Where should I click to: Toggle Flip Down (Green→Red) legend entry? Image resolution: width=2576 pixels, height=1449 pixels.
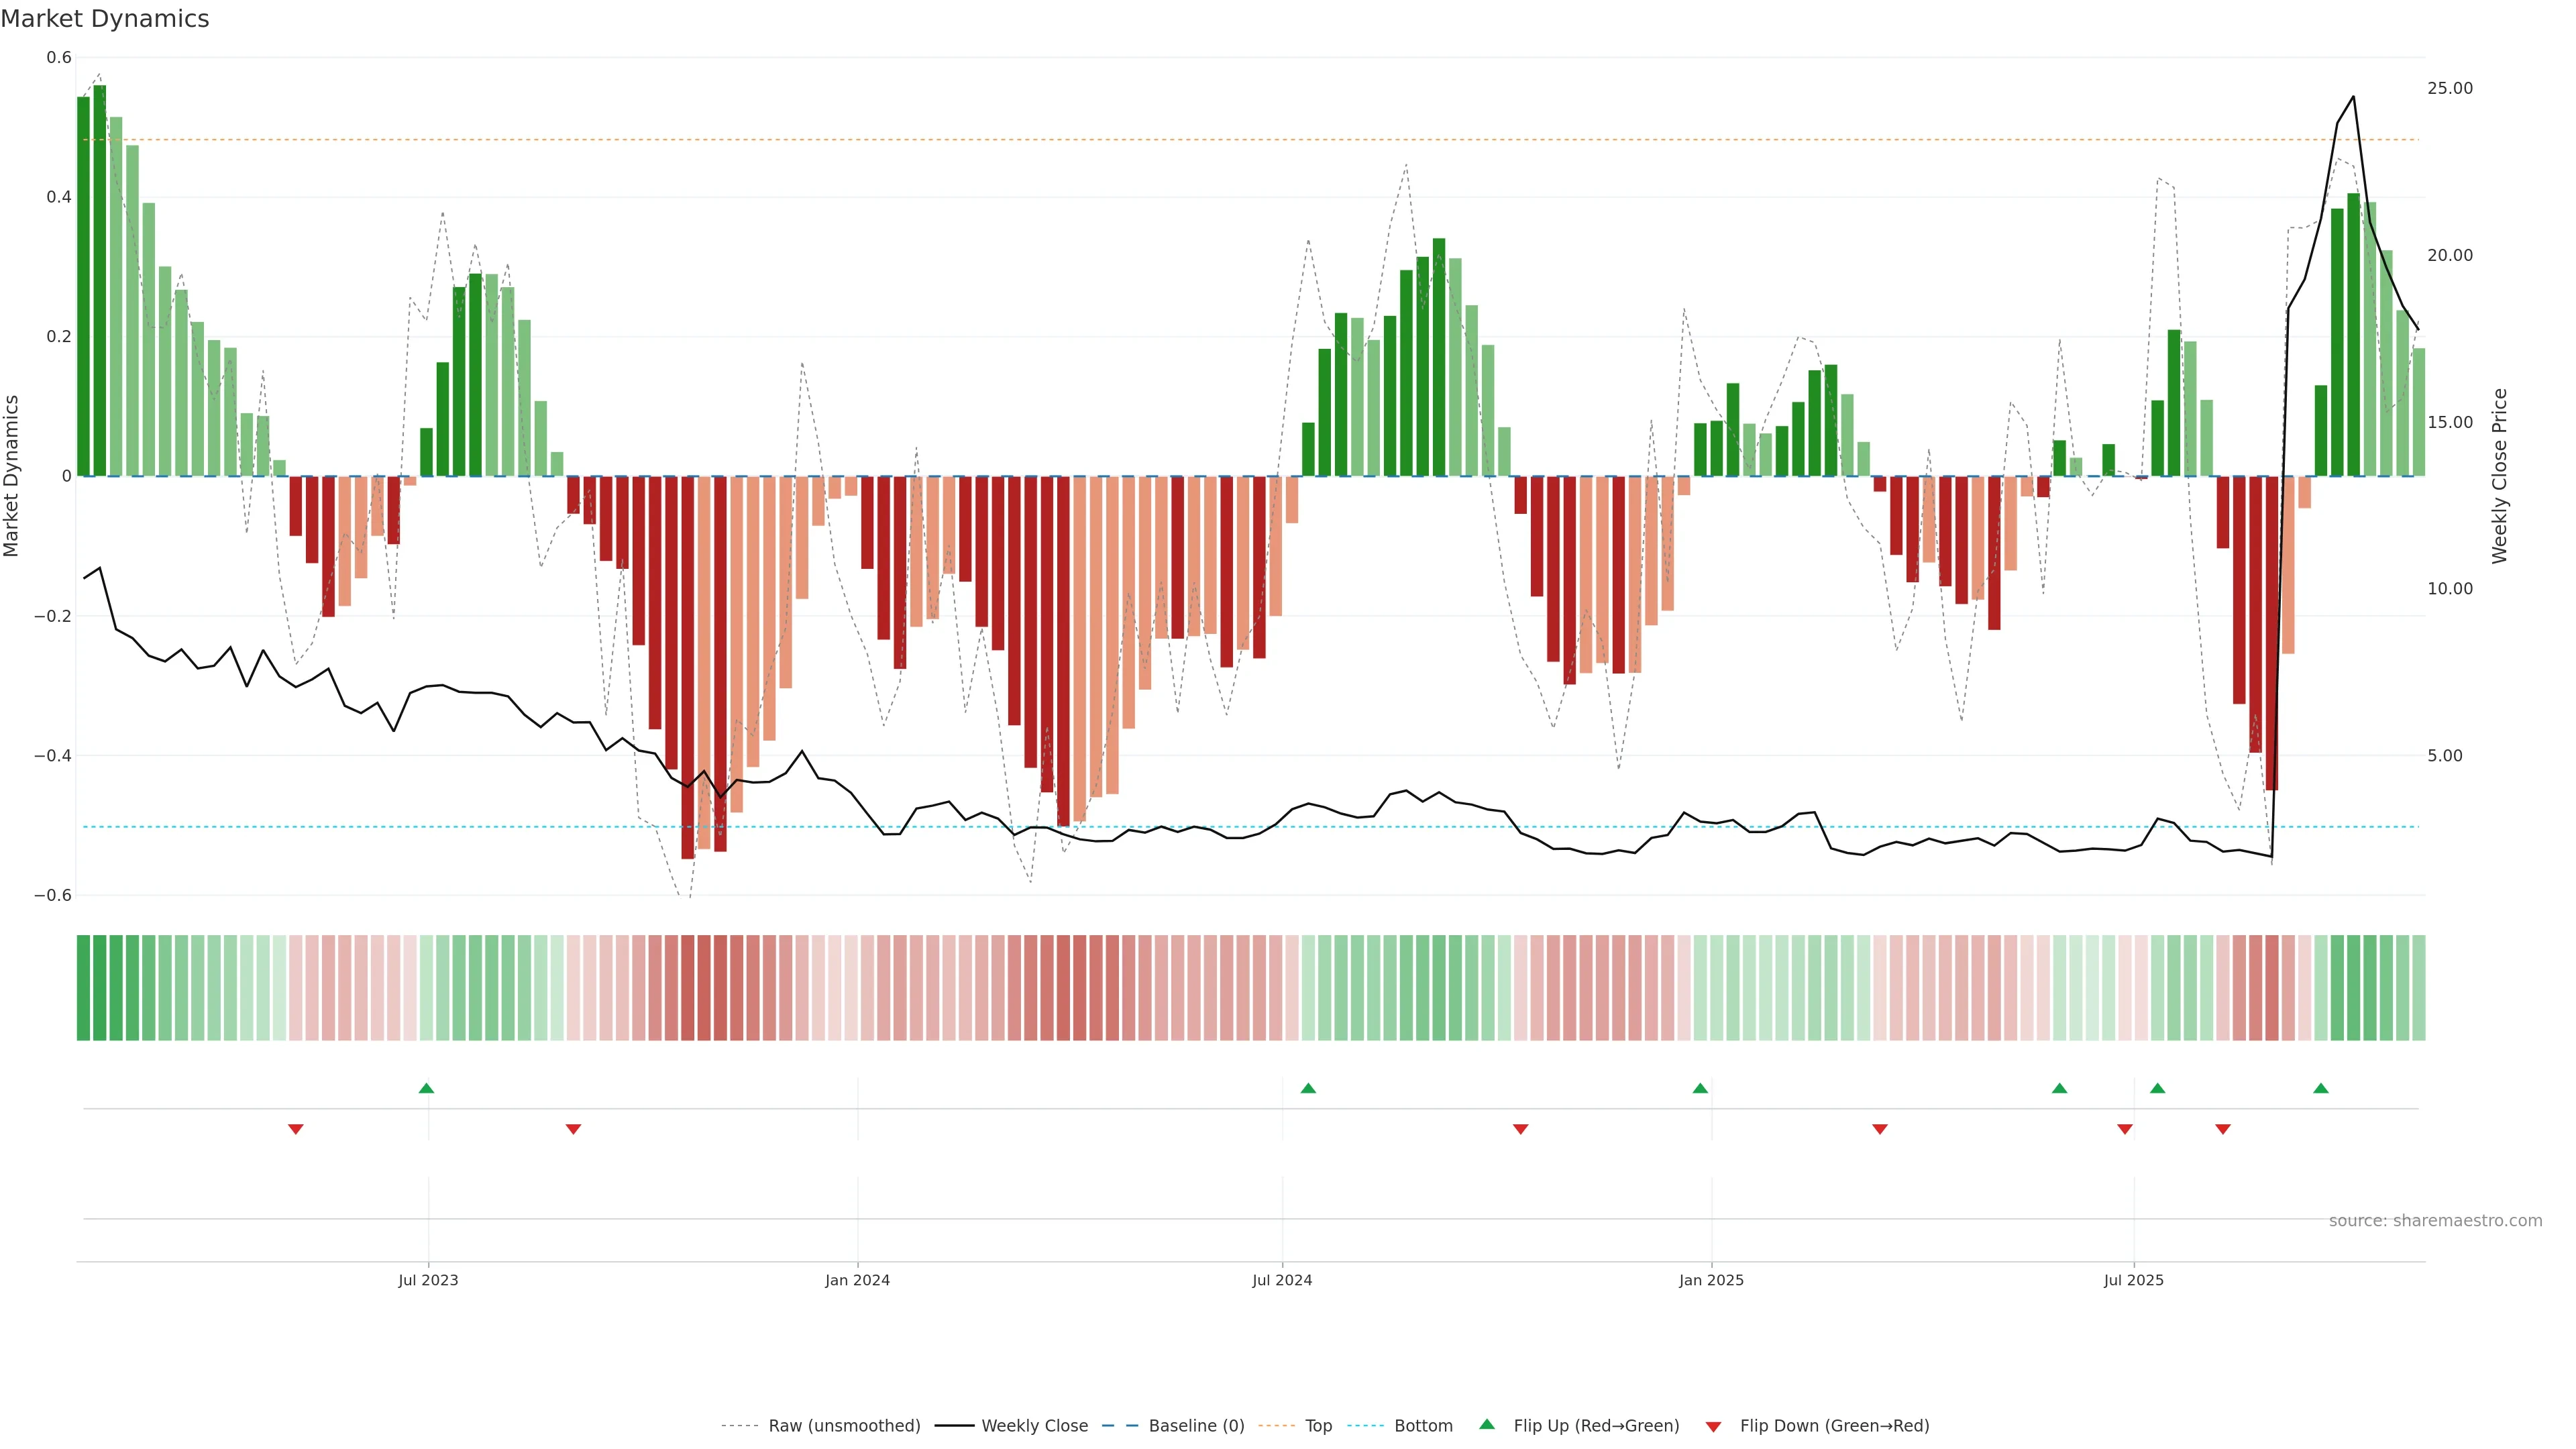pyautogui.click(x=1834, y=1426)
